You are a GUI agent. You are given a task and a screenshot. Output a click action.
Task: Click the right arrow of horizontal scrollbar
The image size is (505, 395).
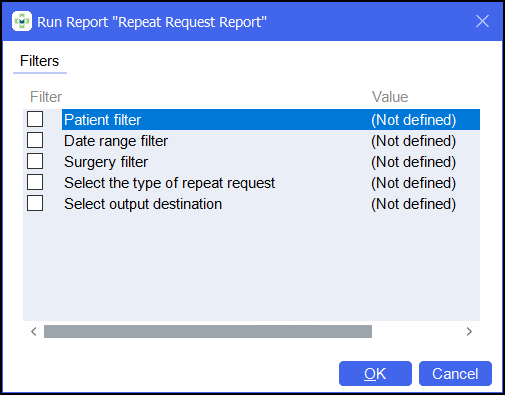(469, 331)
